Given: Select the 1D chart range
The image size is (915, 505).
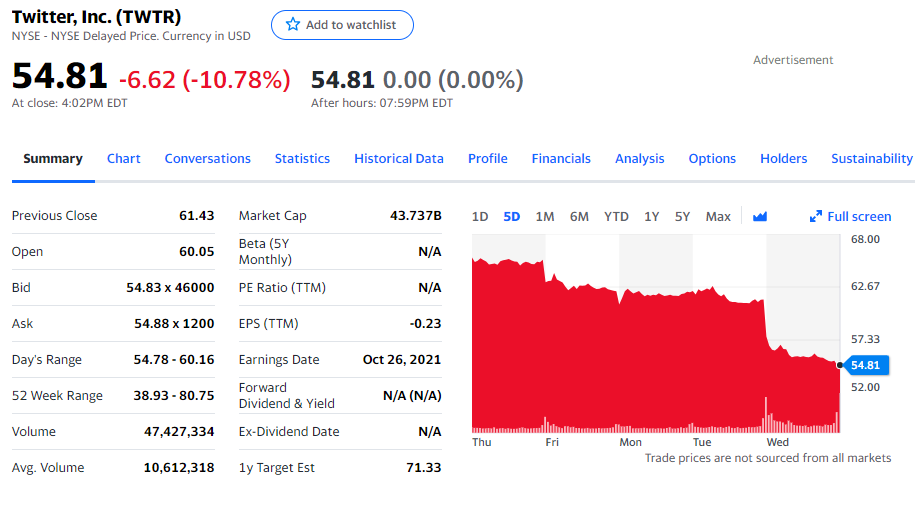Looking at the screenshot, I should click(480, 216).
